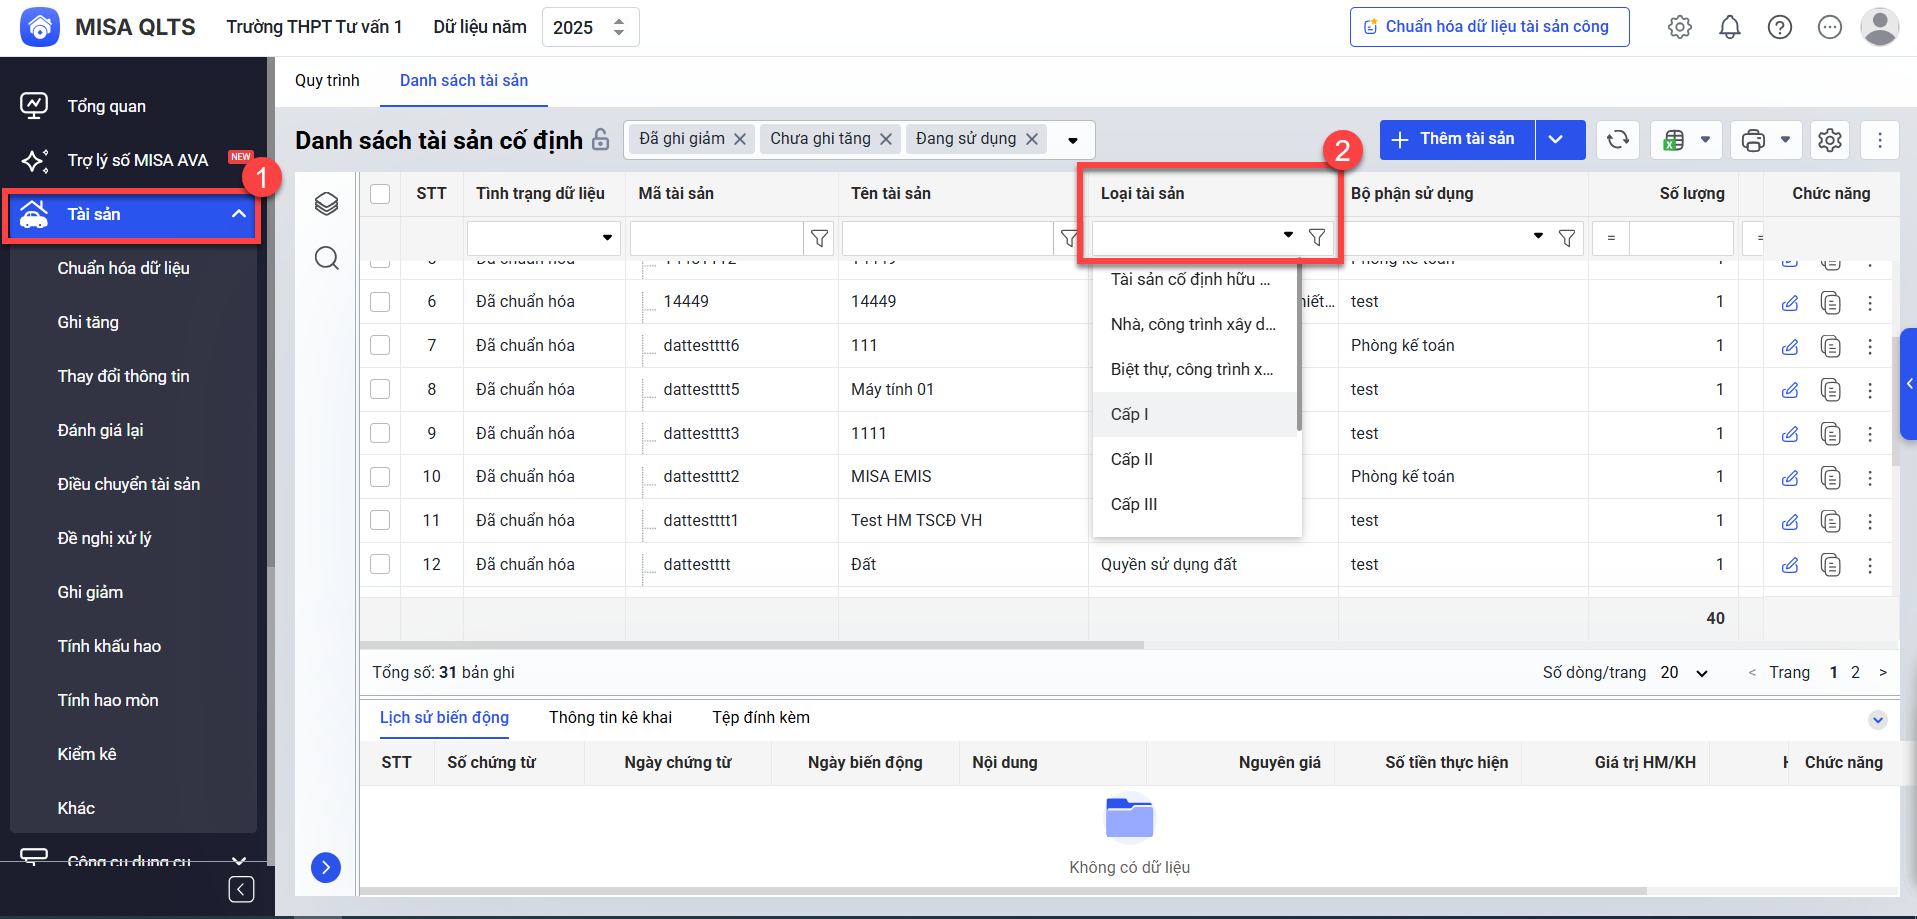Click edit pencil icon for row 6

click(x=1790, y=302)
